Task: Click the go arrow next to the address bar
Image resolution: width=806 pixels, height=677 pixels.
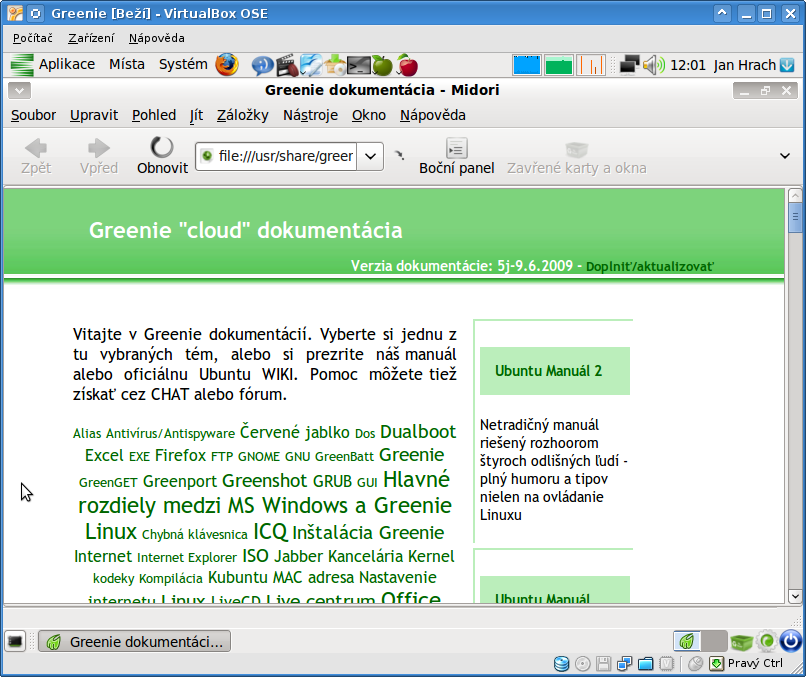Action: 399,155
